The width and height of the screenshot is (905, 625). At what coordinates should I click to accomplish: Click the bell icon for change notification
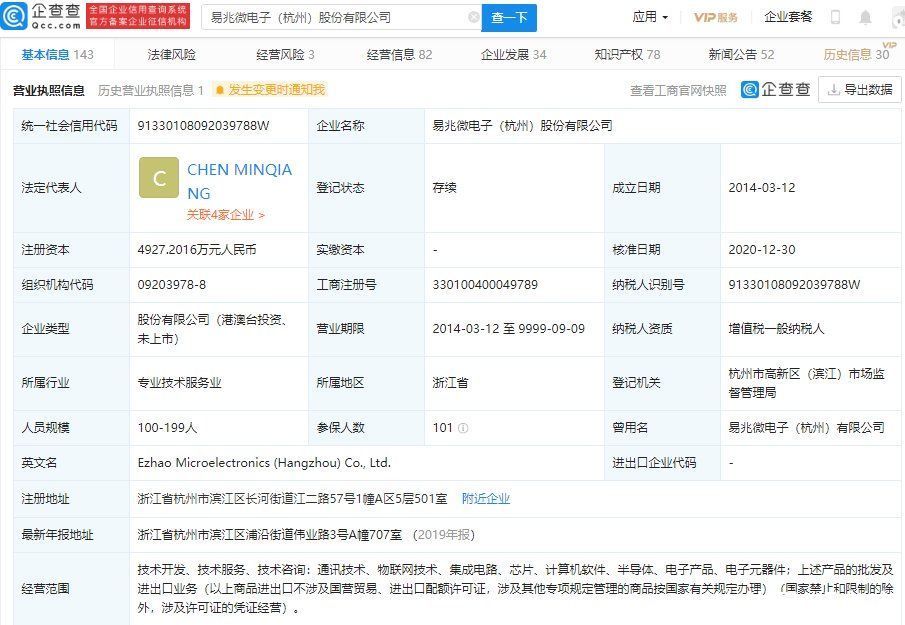tap(219, 90)
